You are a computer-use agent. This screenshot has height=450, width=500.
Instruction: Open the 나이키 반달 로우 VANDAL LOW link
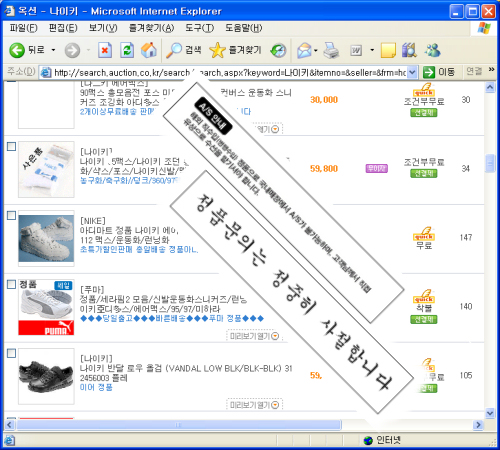coord(186,373)
